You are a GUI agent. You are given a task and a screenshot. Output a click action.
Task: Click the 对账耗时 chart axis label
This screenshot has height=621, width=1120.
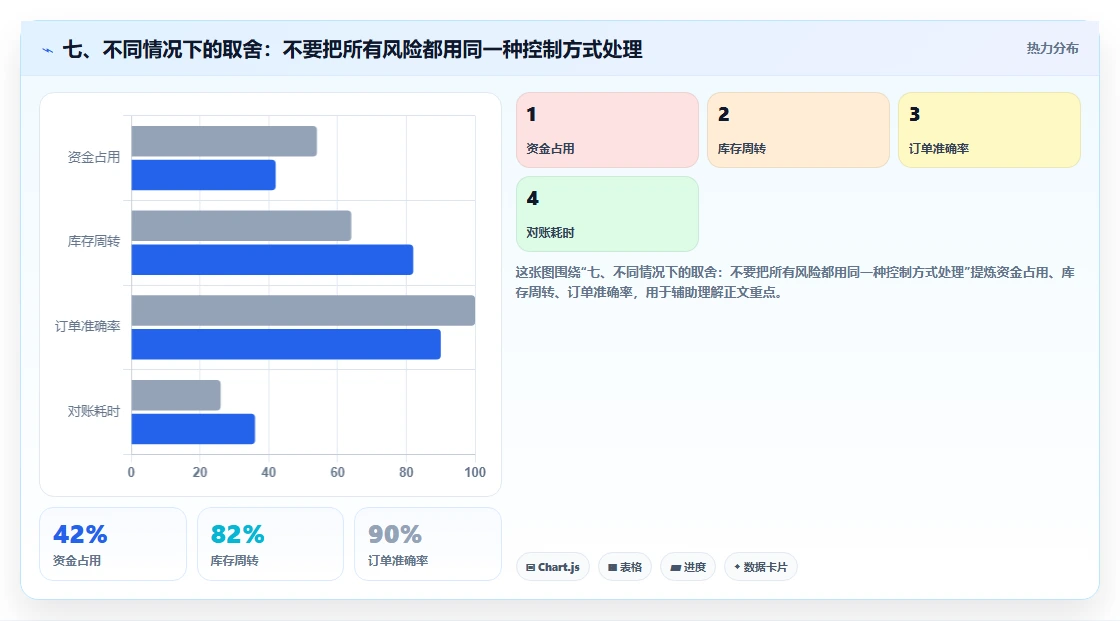click(x=94, y=411)
